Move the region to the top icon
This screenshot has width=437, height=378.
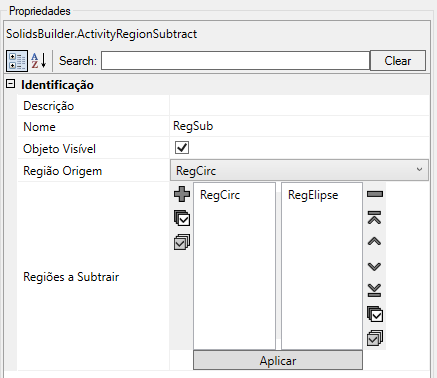click(375, 218)
